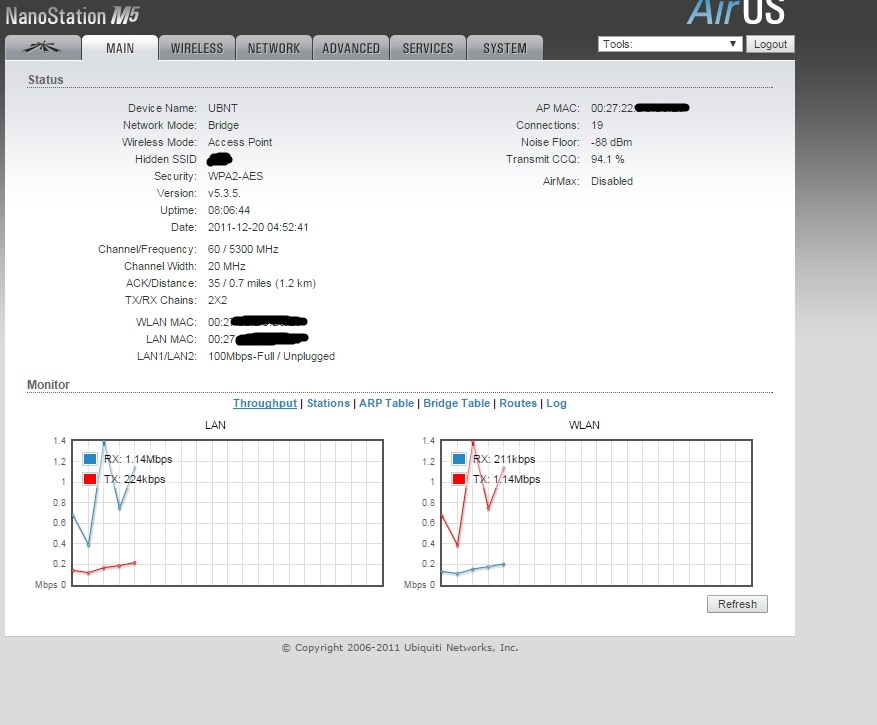
Task: Open the Stations monitor link
Action: point(328,403)
